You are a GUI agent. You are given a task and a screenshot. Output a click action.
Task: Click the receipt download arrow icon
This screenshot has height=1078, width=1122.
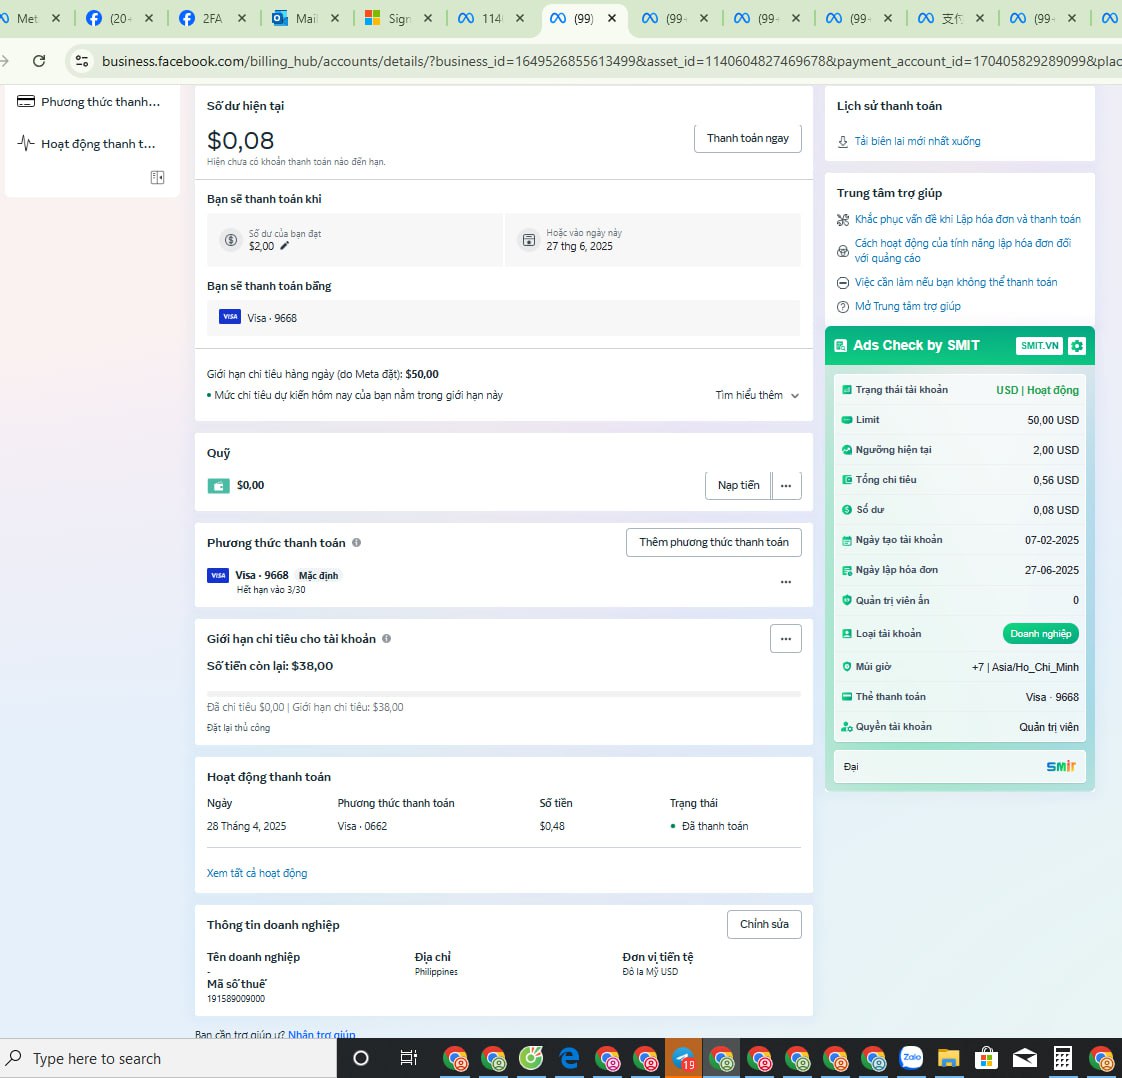(x=843, y=142)
